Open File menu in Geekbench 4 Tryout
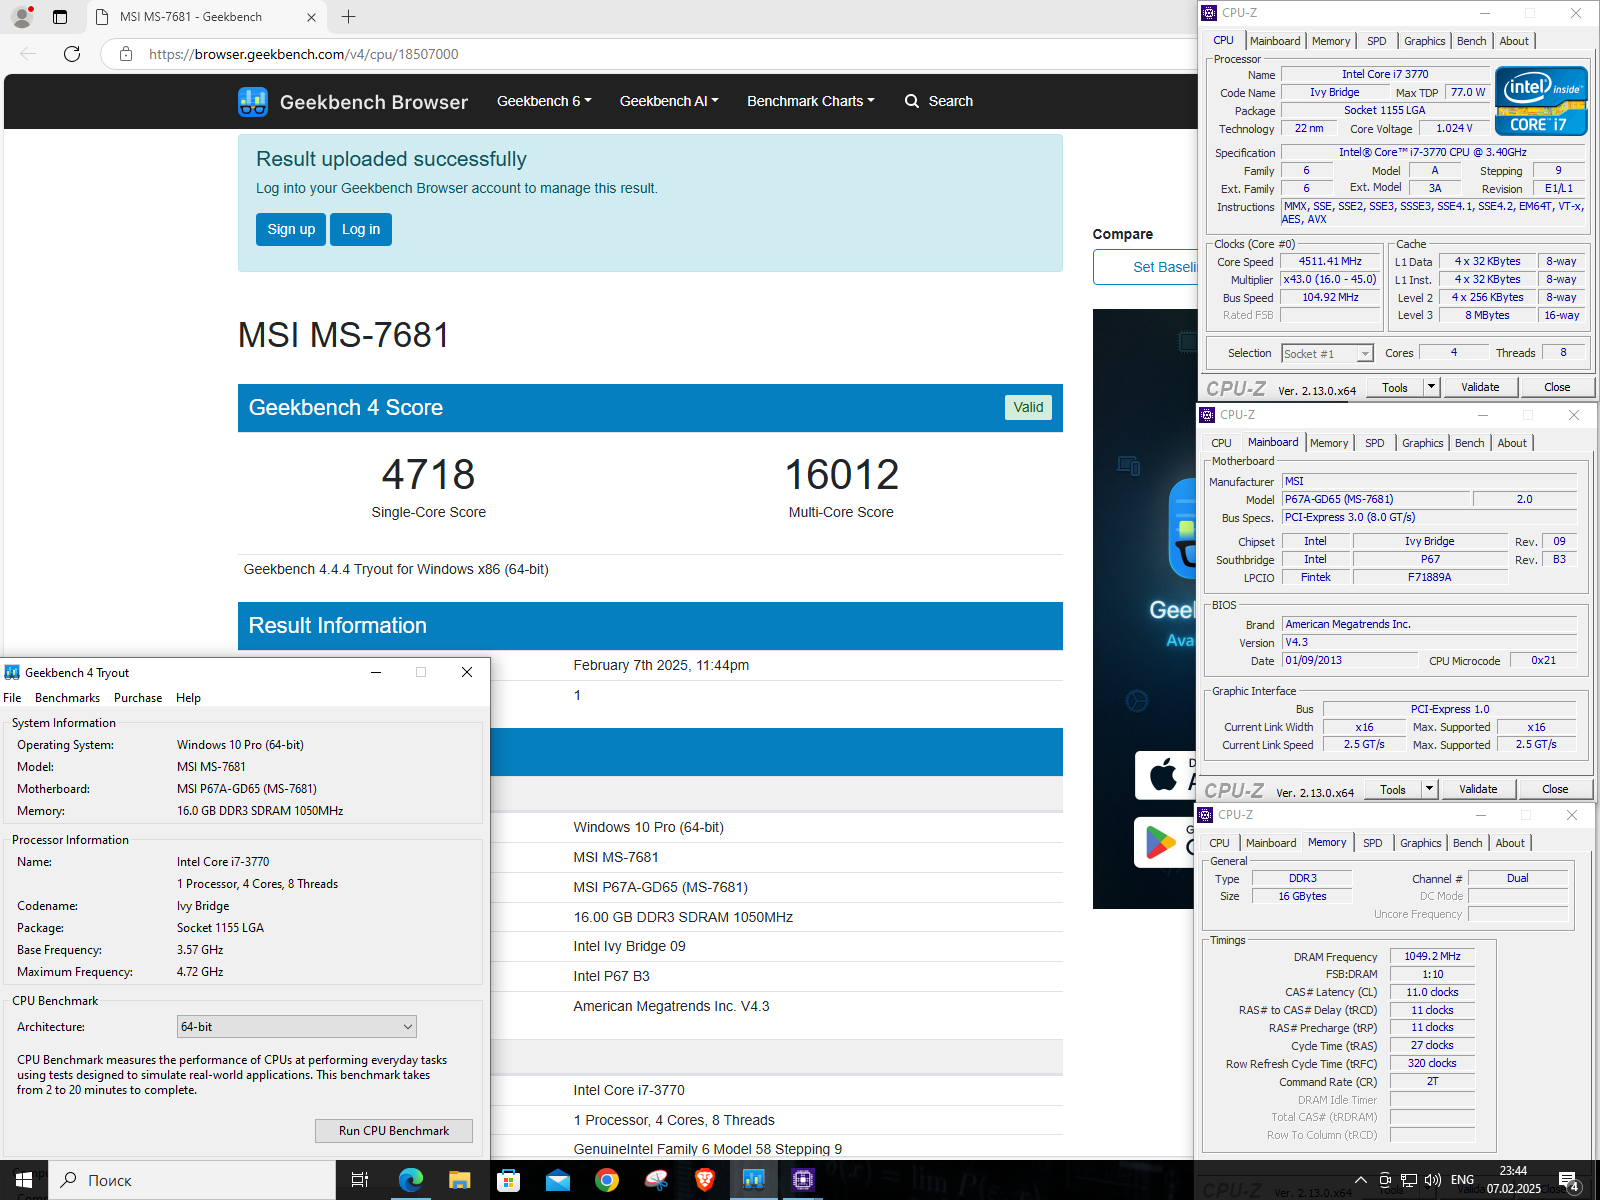This screenshot has width=1600, height=1200. click(x=12, y=698)
